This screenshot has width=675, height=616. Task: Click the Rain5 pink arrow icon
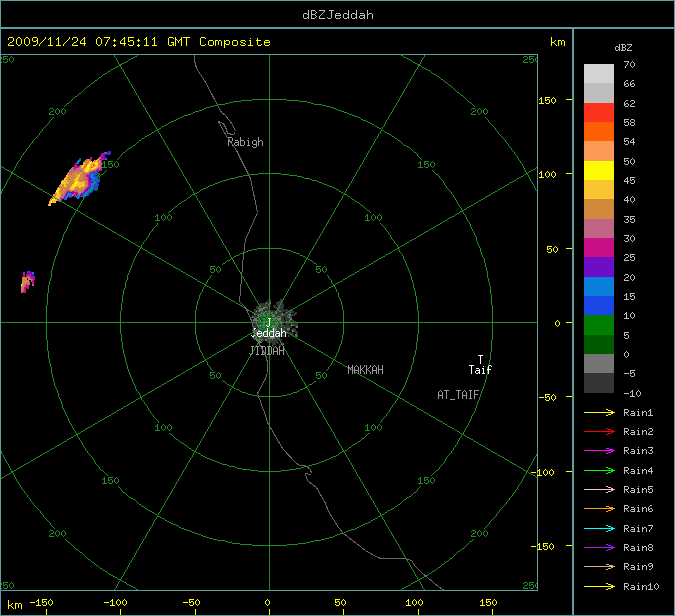599,489
